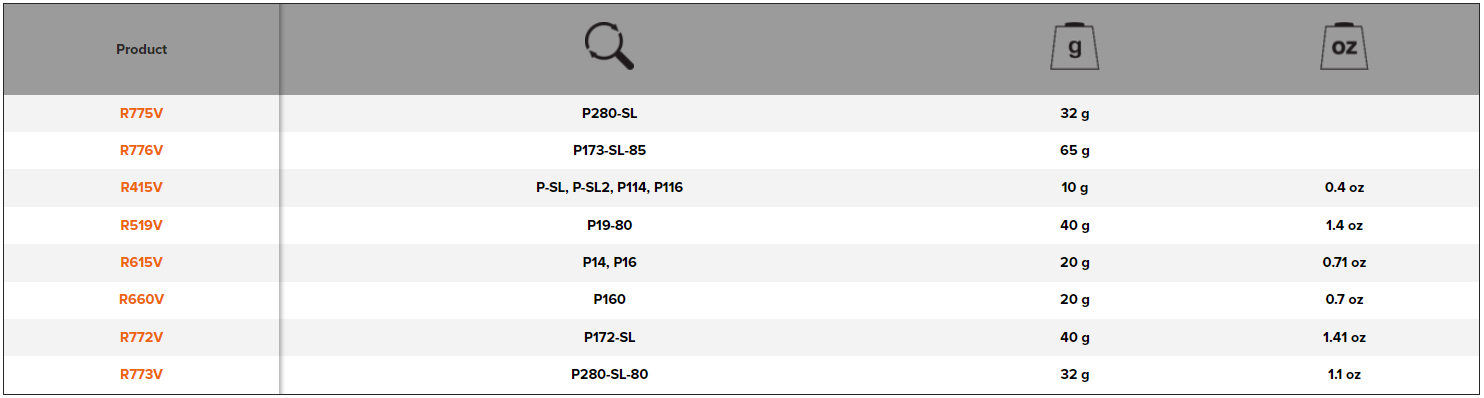Open the R615V product link
Image resolution: width=1484 pixels, height=398 pixels.
pos(141,262)
